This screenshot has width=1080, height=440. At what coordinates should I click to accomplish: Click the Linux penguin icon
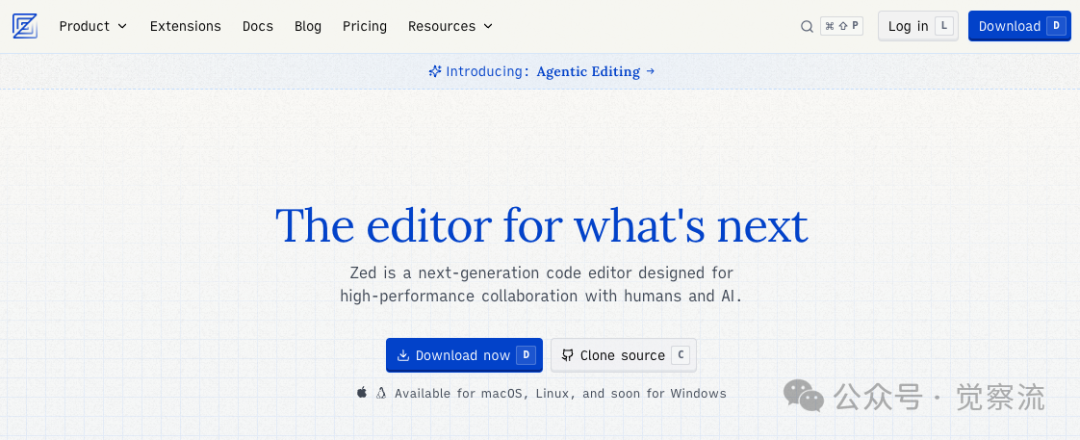pos(381,393)
